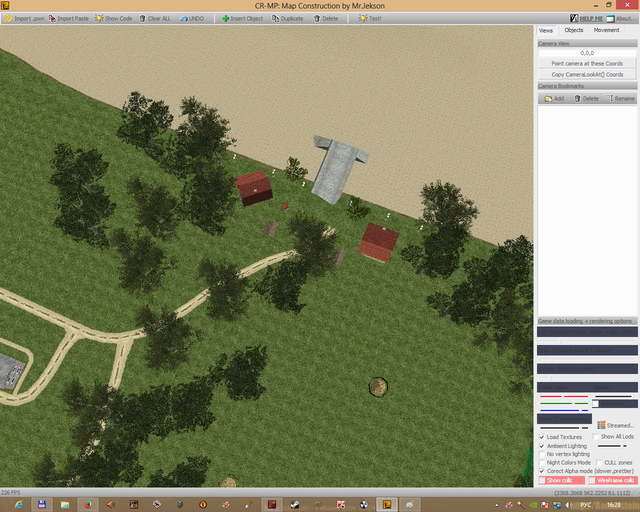Click the Delete button in the top toolbar
This screenshot has height=512, width=640.
tap(326, 18)
